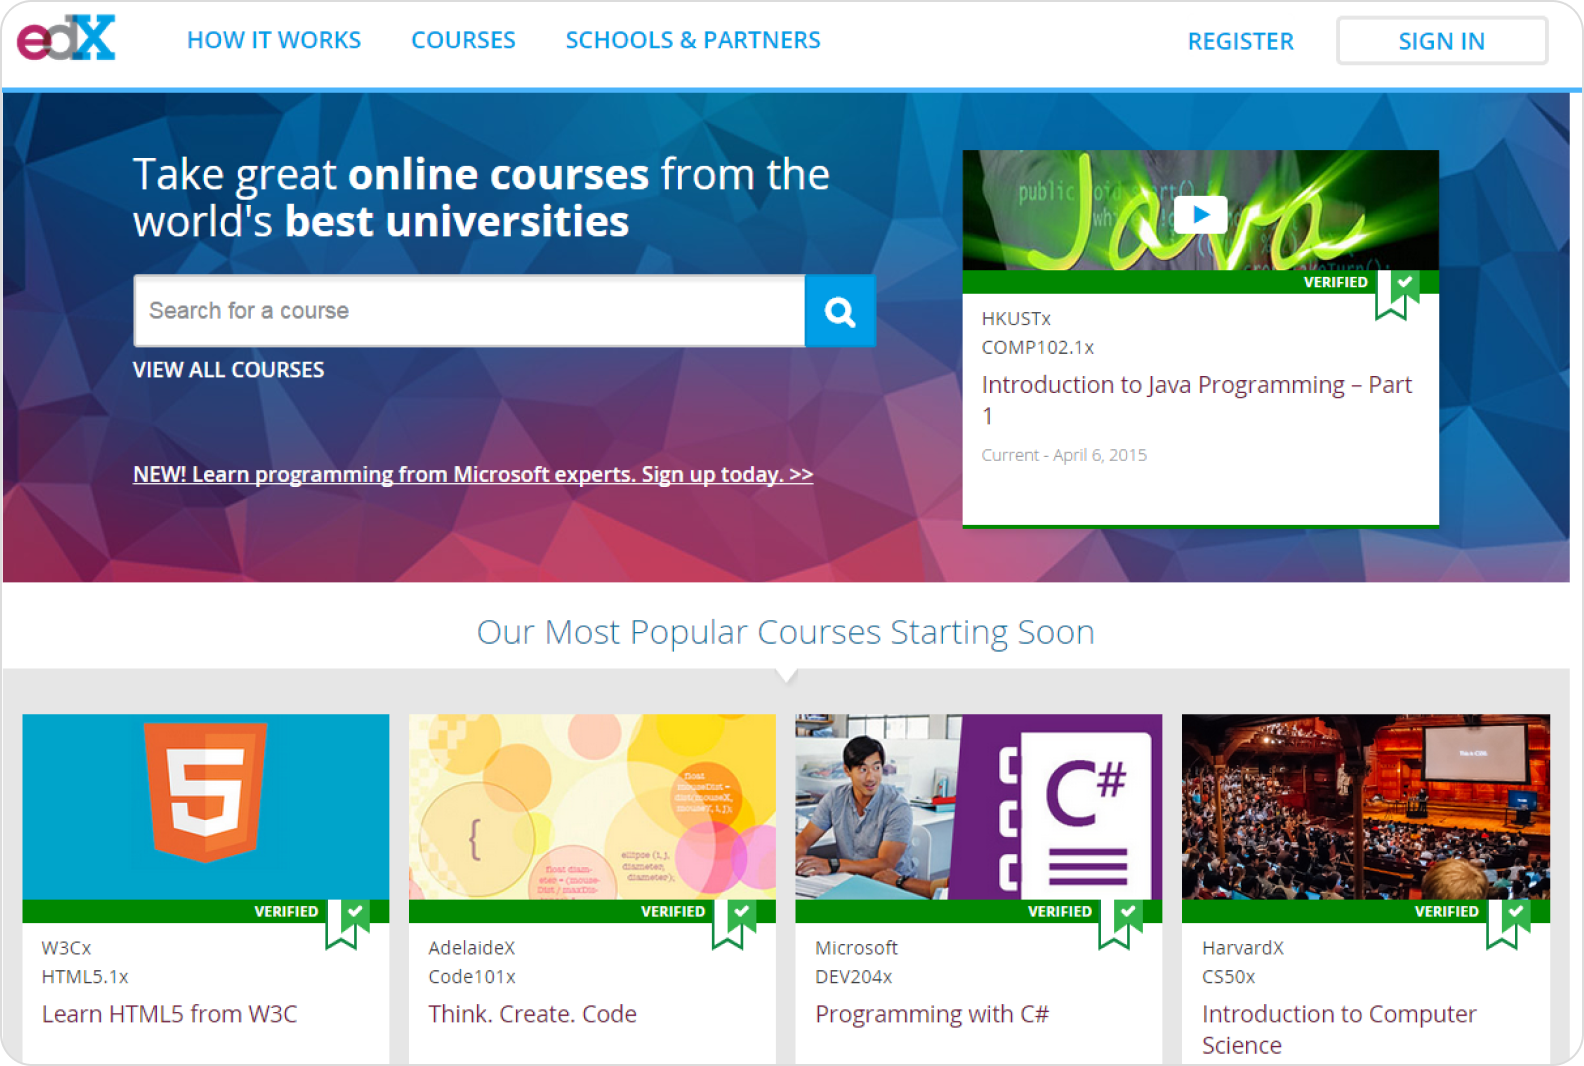Screen dimensions: 1584x1066
Task: Open the How It Works page
Action: click(274, 40)
